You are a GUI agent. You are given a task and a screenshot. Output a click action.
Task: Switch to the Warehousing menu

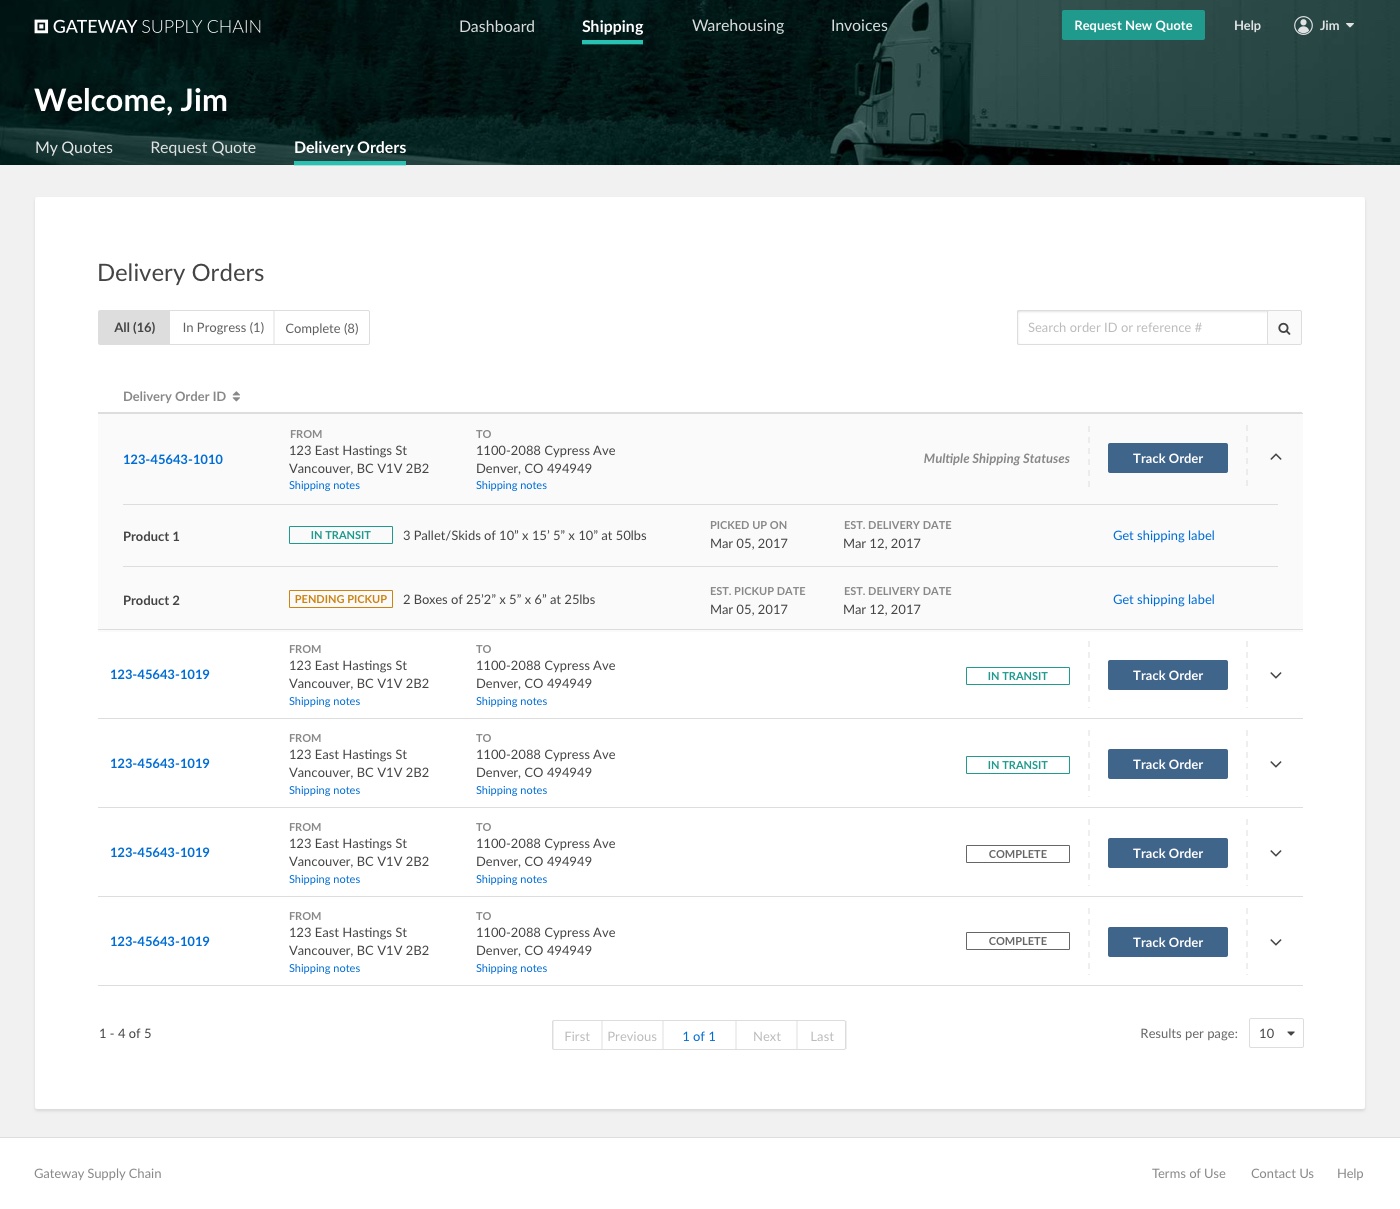tap(737, 26)
